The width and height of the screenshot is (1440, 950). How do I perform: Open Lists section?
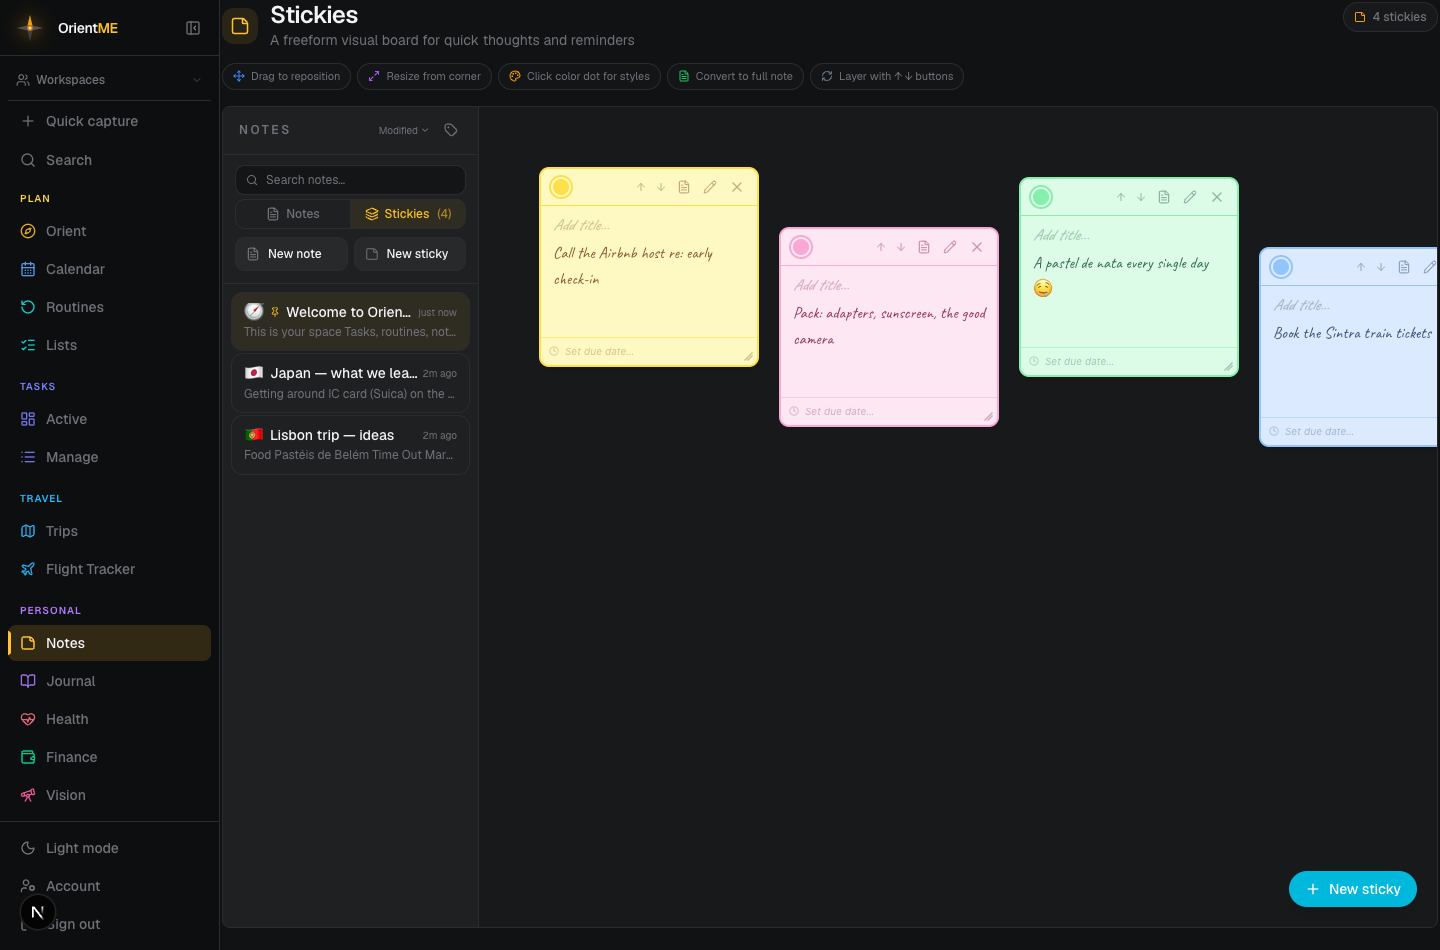pos(109,345)
